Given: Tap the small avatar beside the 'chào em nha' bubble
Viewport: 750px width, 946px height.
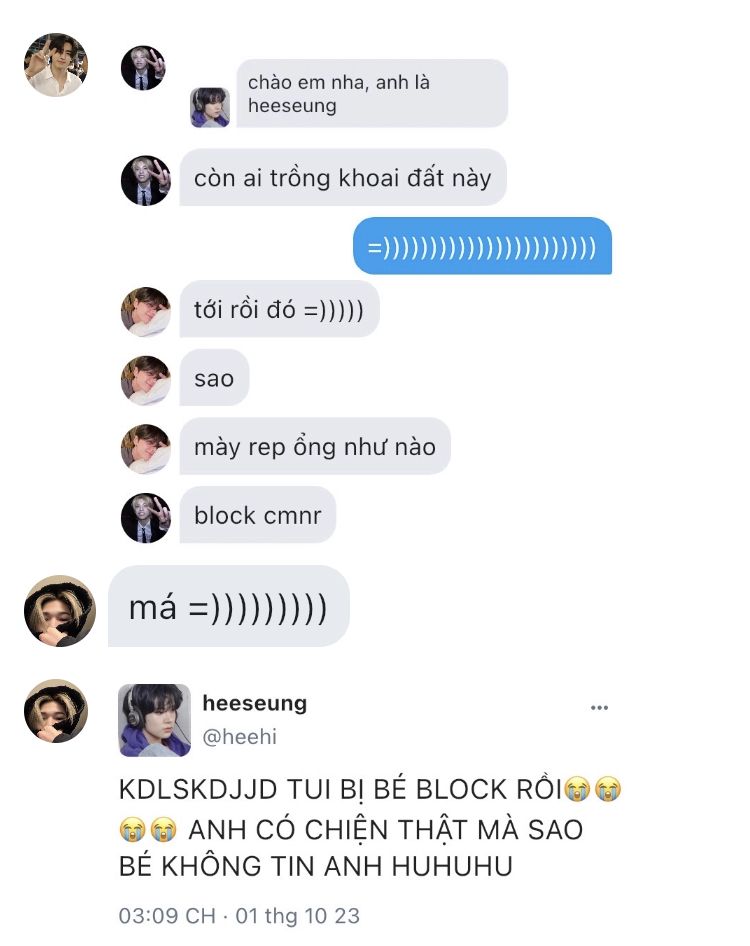Looking at the screenshot, I should click(x=210, y=107).
